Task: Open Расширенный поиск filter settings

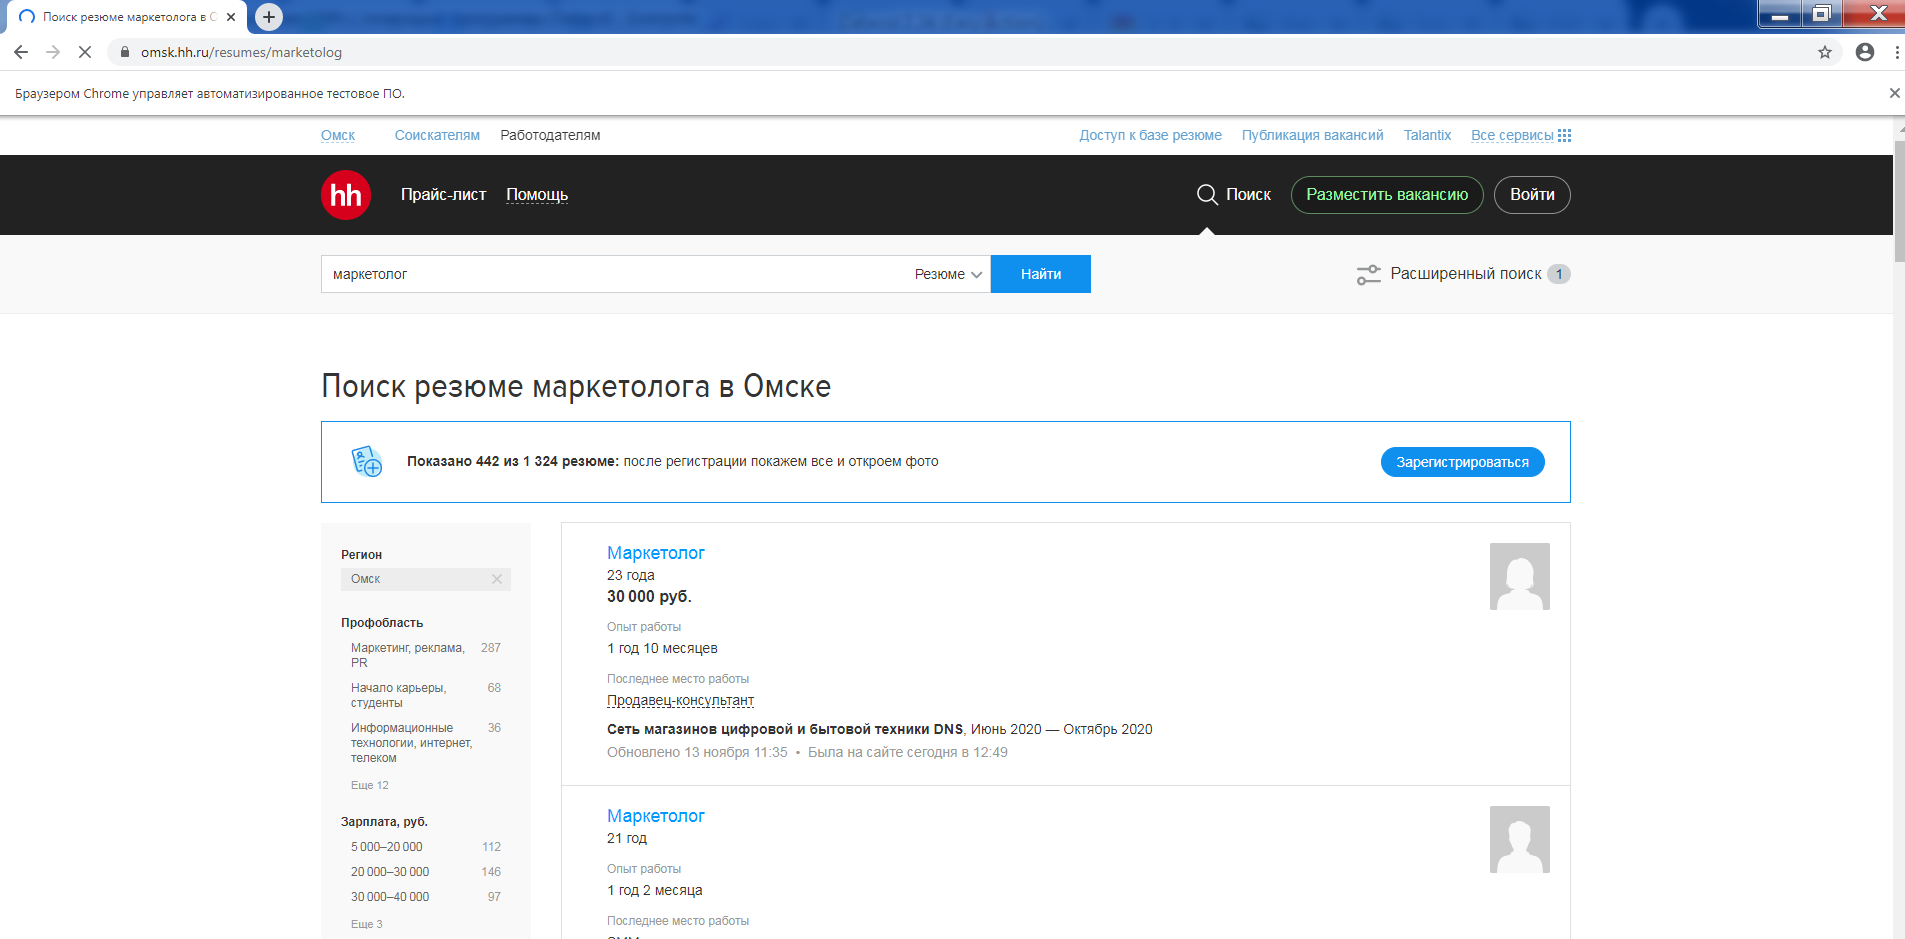Action: coord(1463,274)
